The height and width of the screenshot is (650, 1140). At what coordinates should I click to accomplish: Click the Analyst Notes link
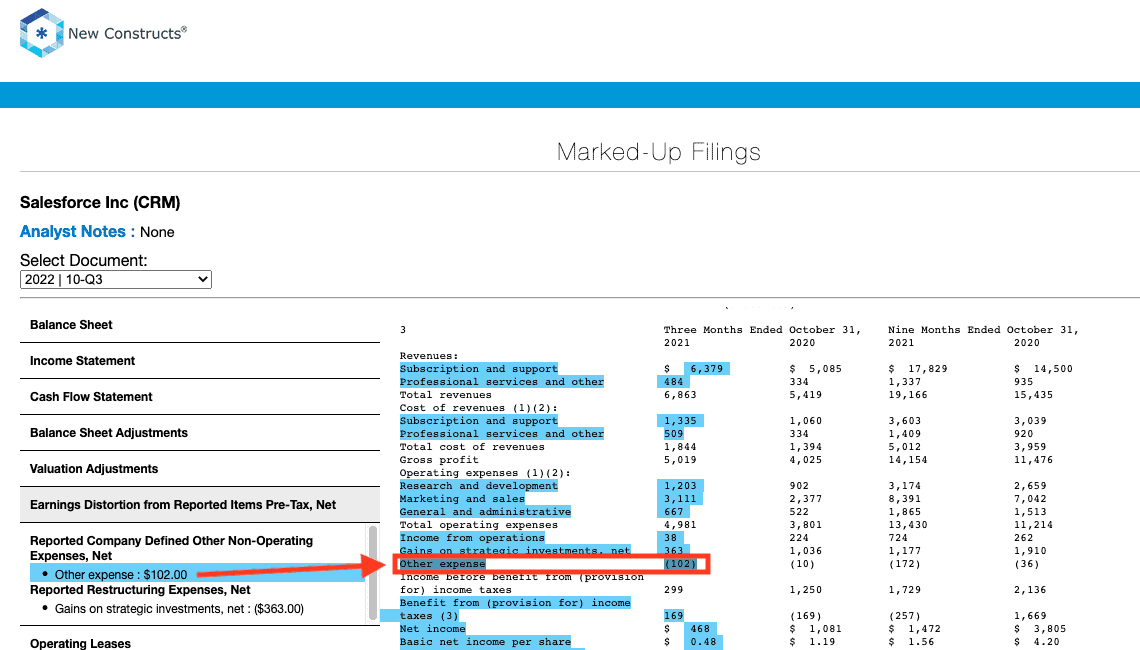[x=73, y=231]
